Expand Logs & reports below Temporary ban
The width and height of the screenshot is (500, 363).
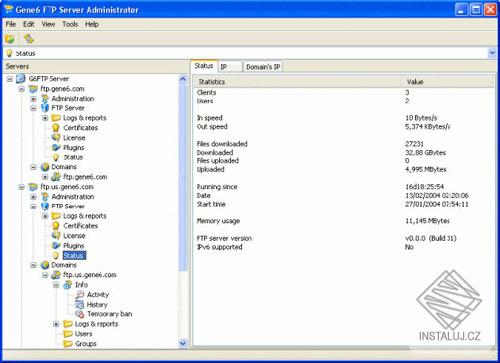pyautogui.click(x=56, y=324)
